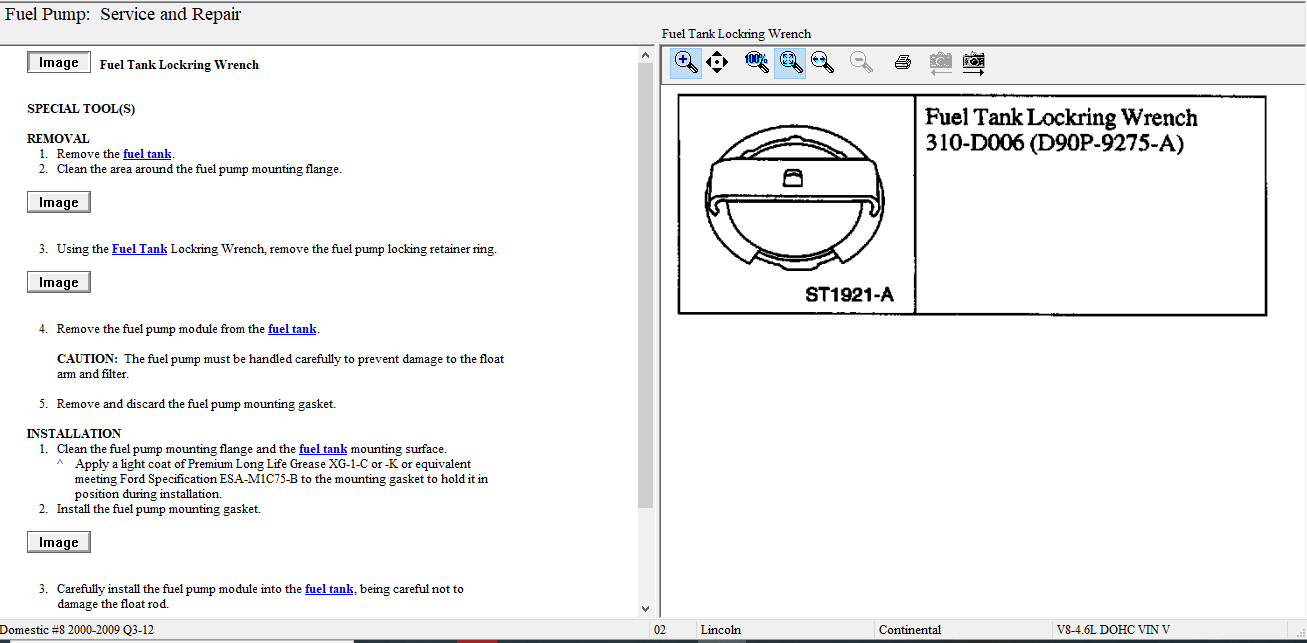
Task: Set image zoom to 100%
Action: coord(756,62)
